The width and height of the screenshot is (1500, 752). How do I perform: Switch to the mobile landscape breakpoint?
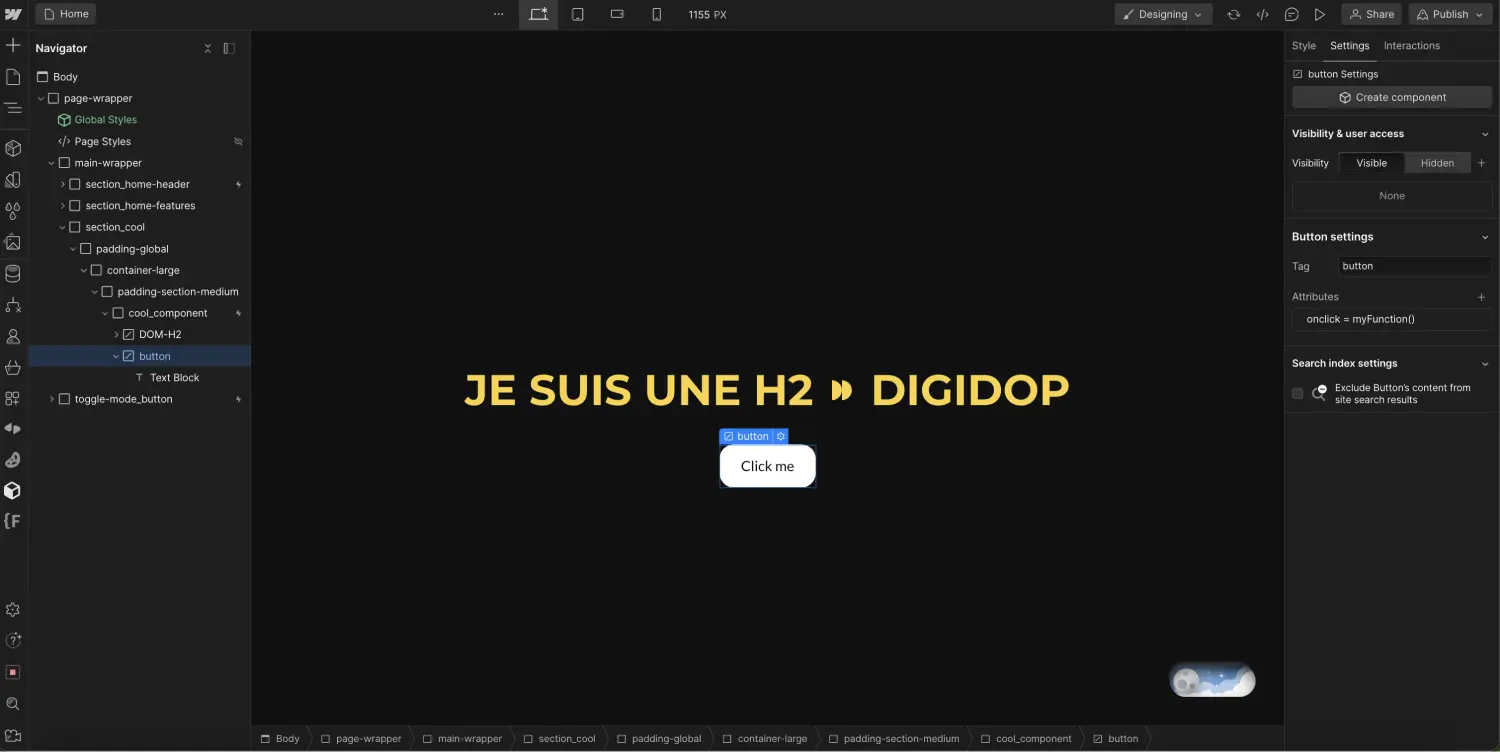(x=617, y=14)
